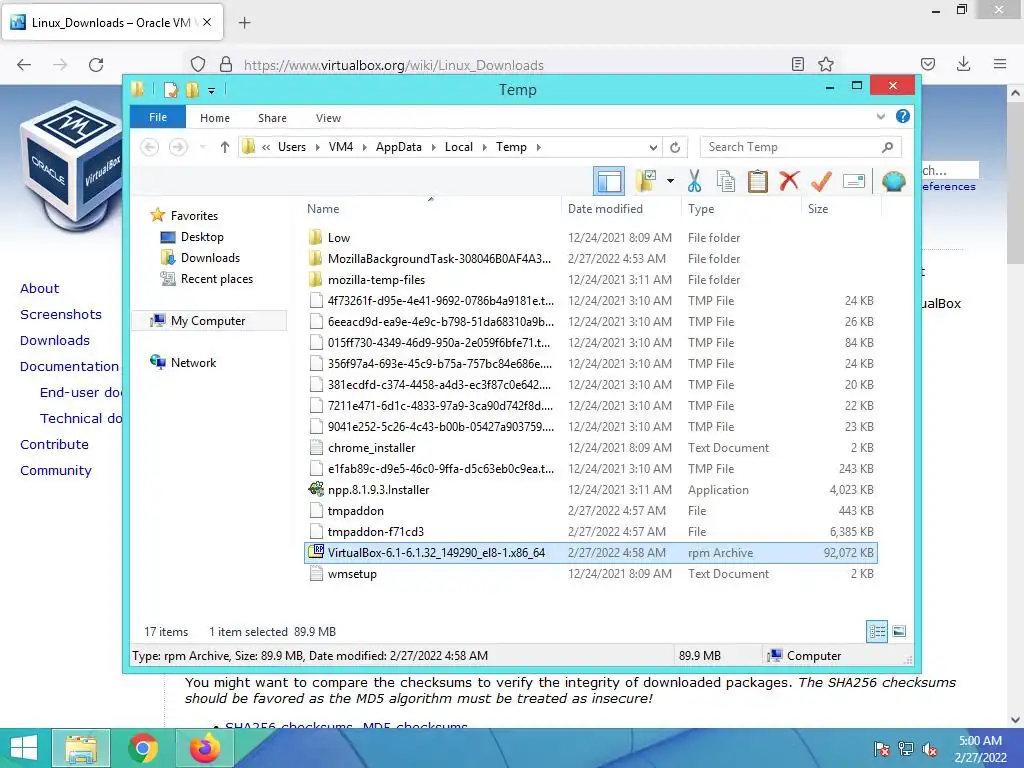
Task: Click the Copy icon in Explorer toolbar
Action: tap(726, 181)
